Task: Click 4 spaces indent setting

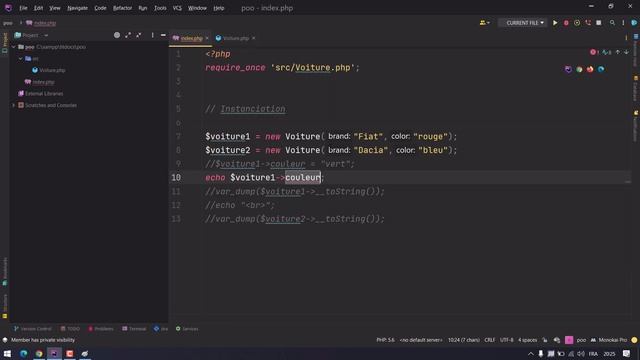Action: [x=527, y=340]
